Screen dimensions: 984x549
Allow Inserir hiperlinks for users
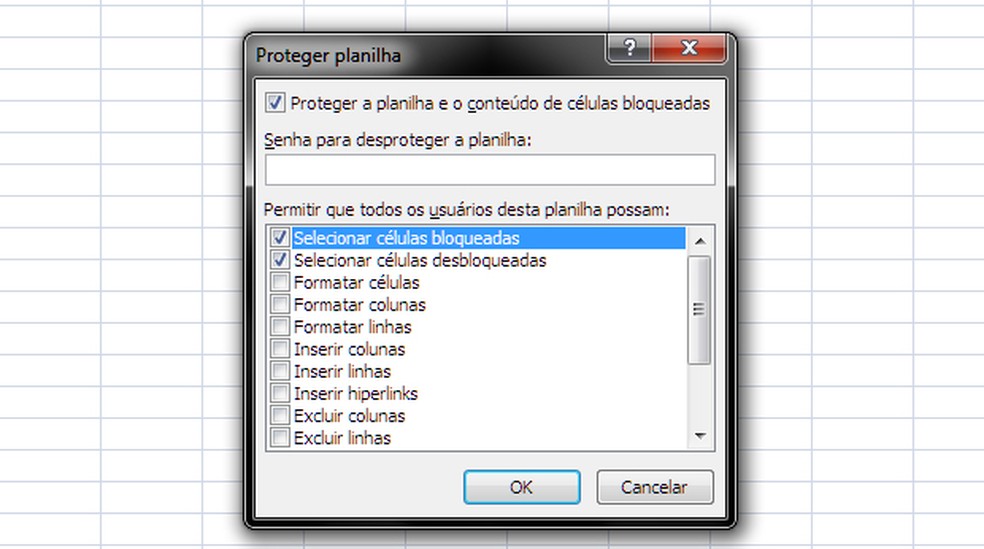280,394
